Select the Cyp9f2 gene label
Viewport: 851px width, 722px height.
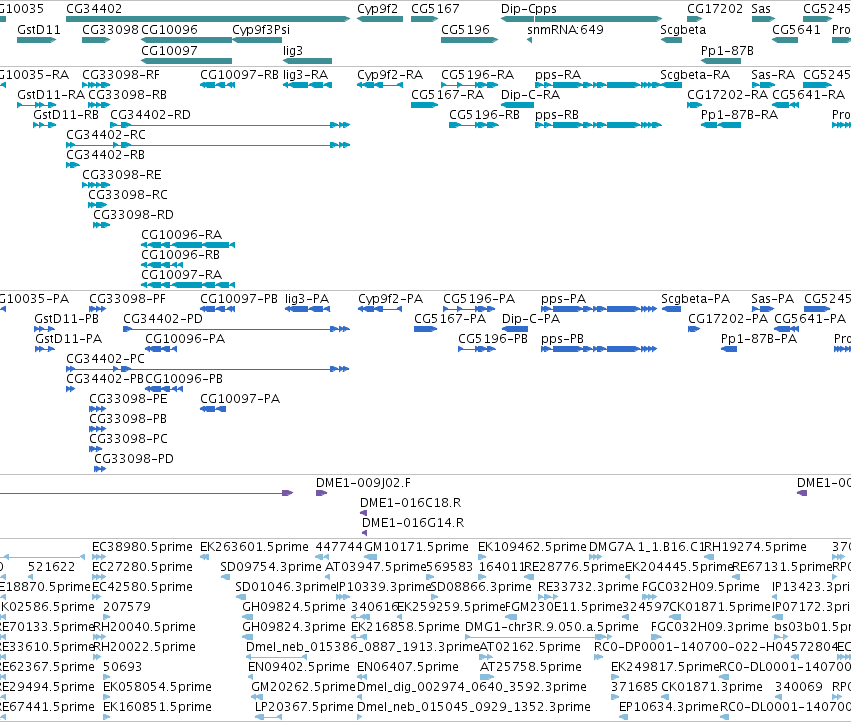[377, 9]
